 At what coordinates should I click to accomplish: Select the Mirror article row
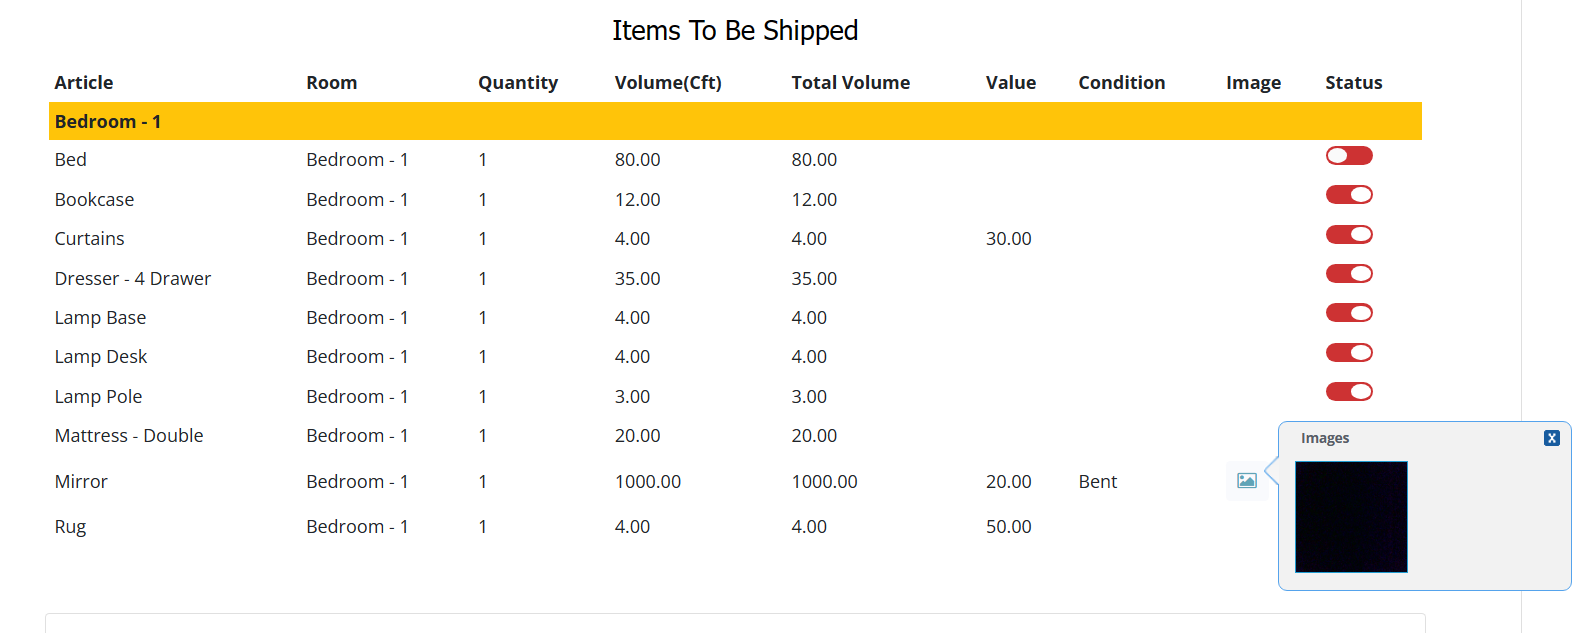tap(735, 481)
